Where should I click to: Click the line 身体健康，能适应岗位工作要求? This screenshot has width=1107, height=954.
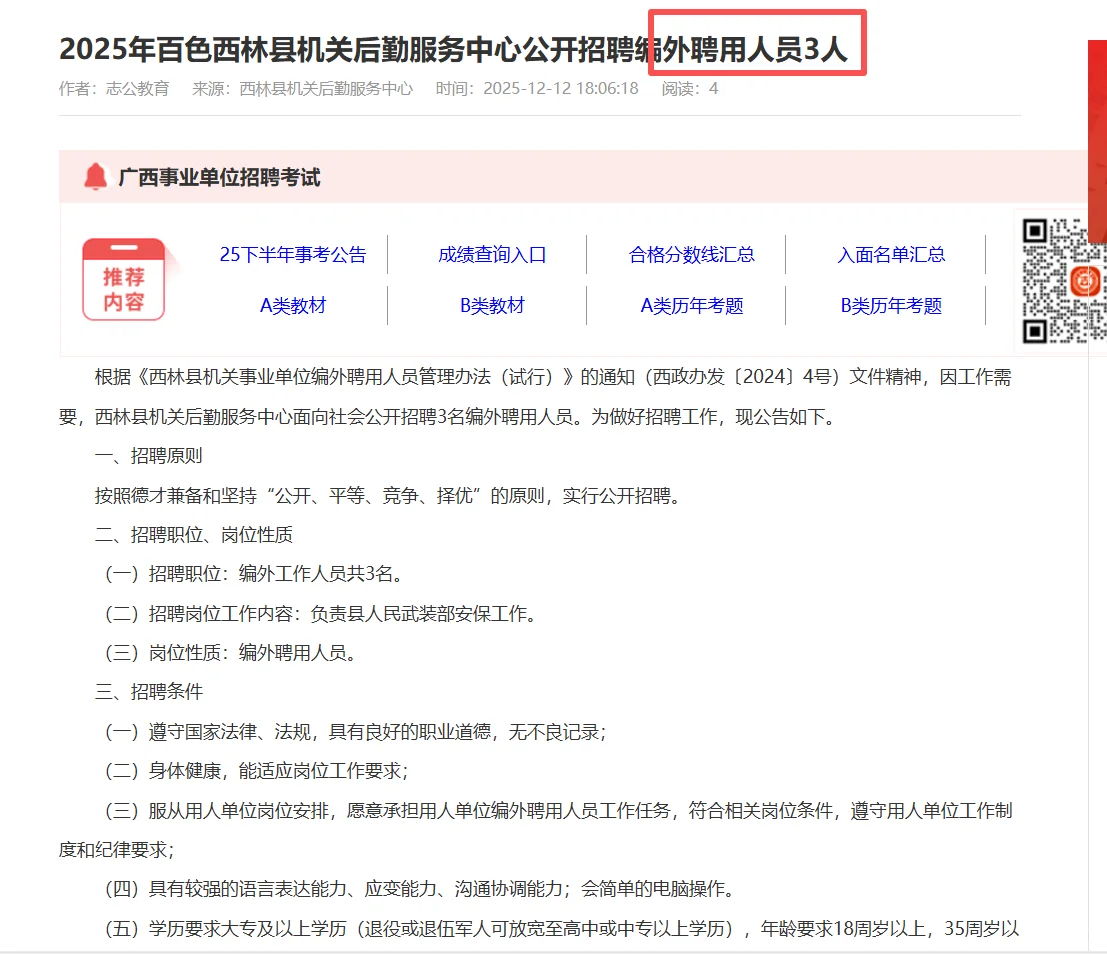point(257,771)
